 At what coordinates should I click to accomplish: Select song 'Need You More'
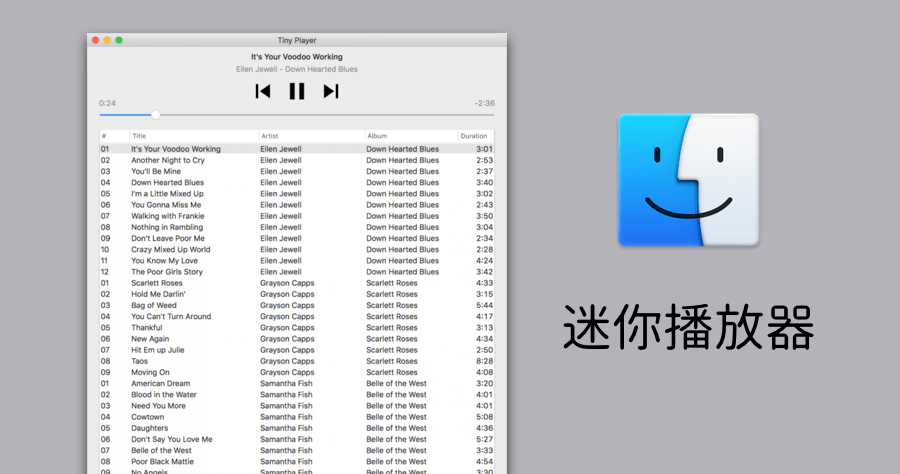point(158,406)
